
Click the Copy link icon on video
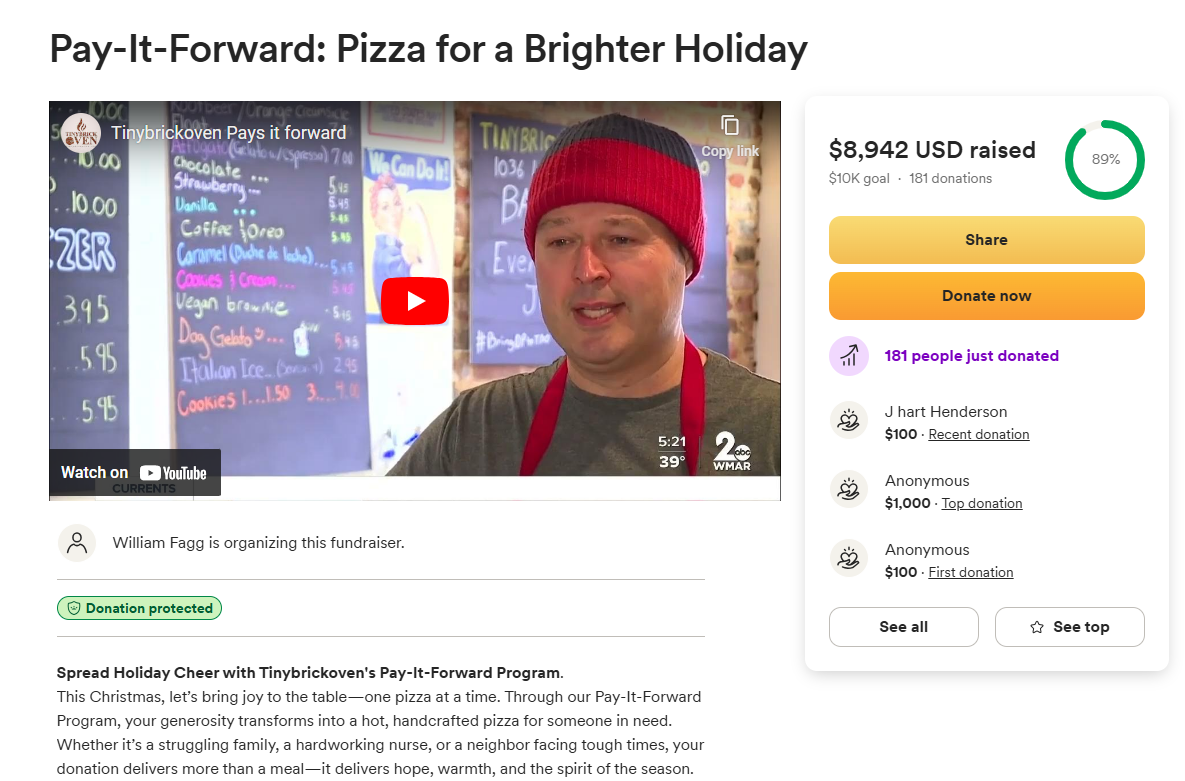(x=729, y=126)
